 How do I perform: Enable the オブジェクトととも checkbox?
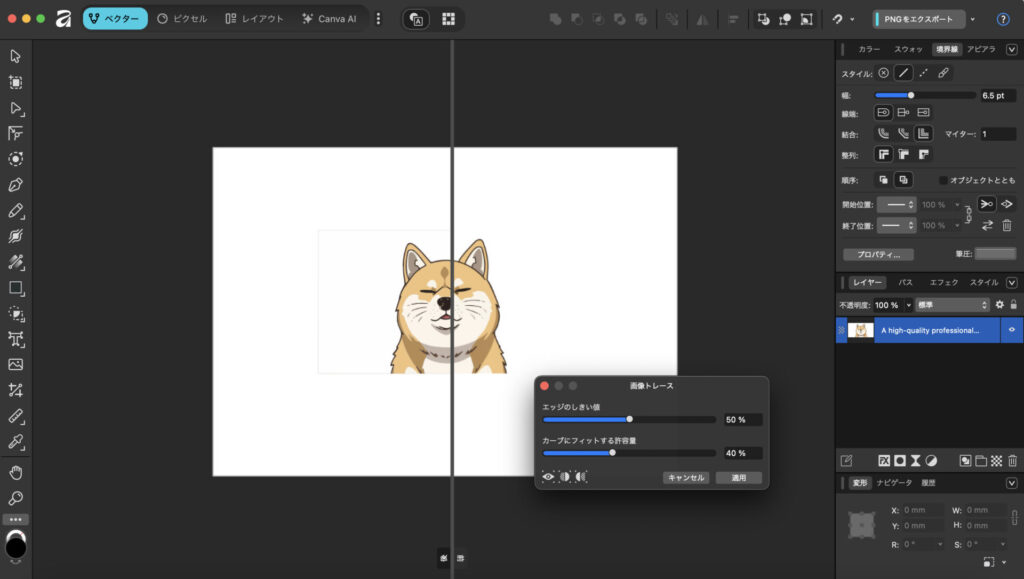943,180
